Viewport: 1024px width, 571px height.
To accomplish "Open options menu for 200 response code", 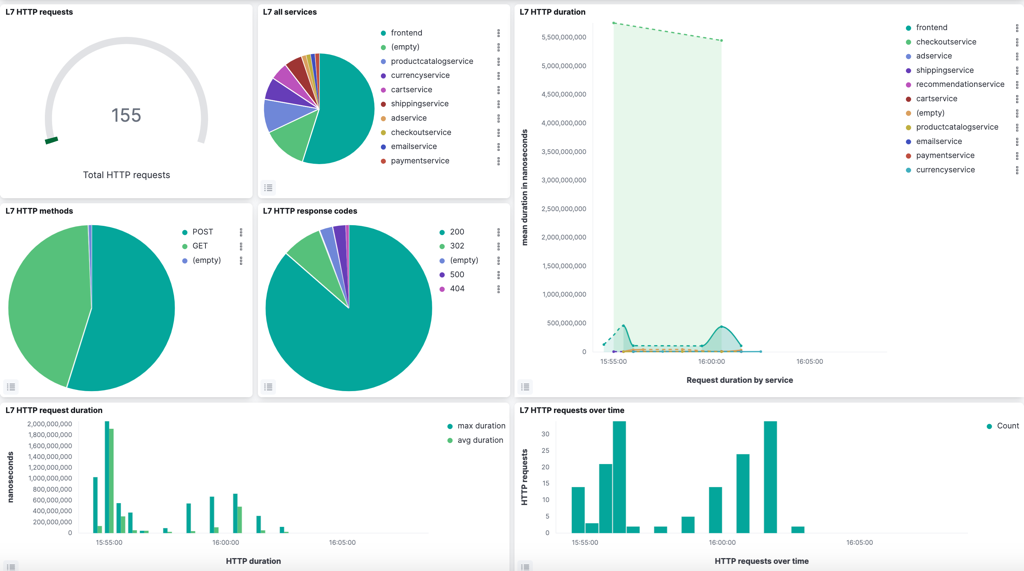I will pyautogui.click(x=498, y=232).
